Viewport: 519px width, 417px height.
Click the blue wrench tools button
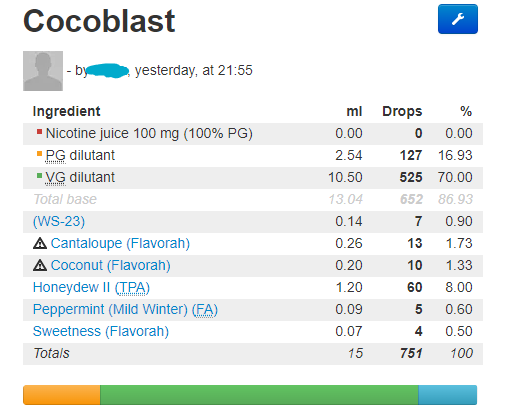[x=457, y=19]
